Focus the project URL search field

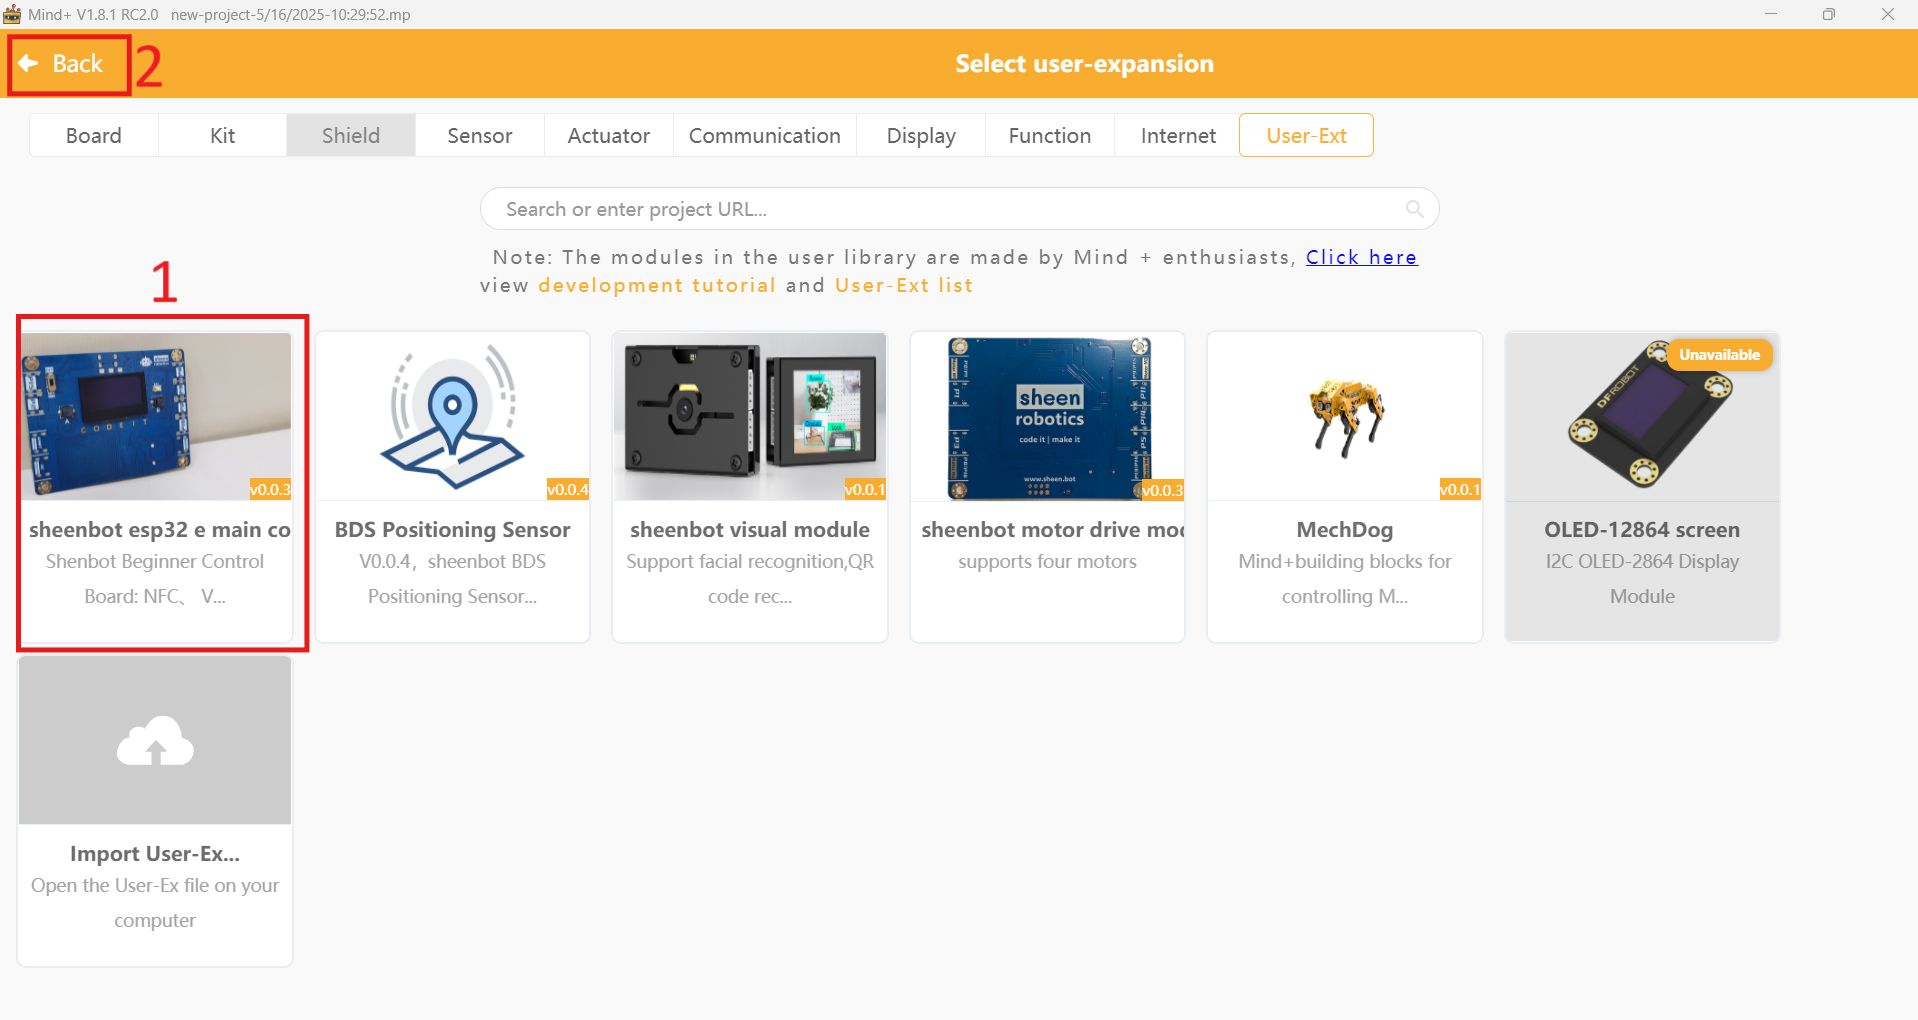coord(959,209)
